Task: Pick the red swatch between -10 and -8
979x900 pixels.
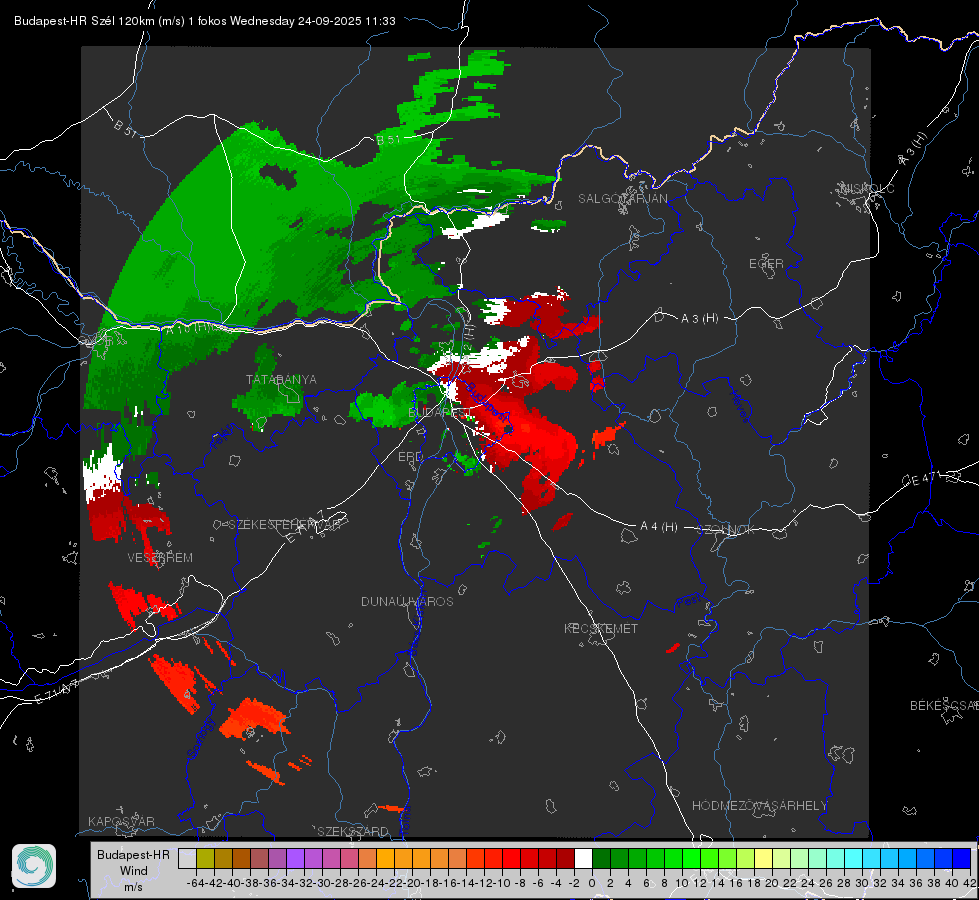Action: pos(511,858)
